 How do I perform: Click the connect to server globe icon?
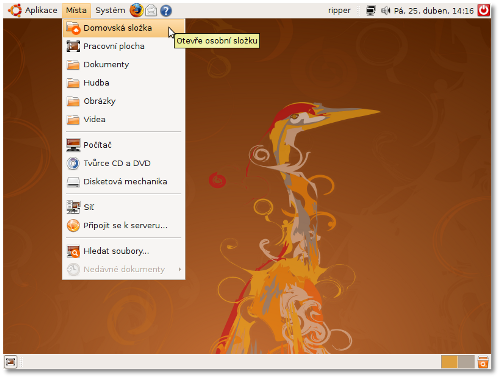[73, 226]
